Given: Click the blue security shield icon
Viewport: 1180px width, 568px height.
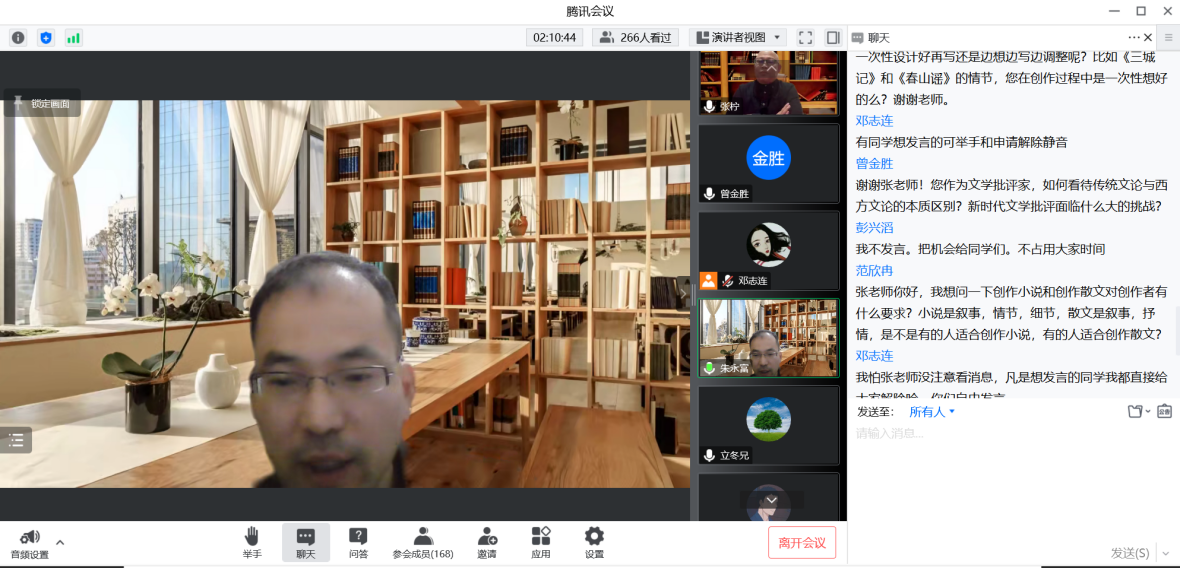Looking at the screenshot, I should (45, 38).
